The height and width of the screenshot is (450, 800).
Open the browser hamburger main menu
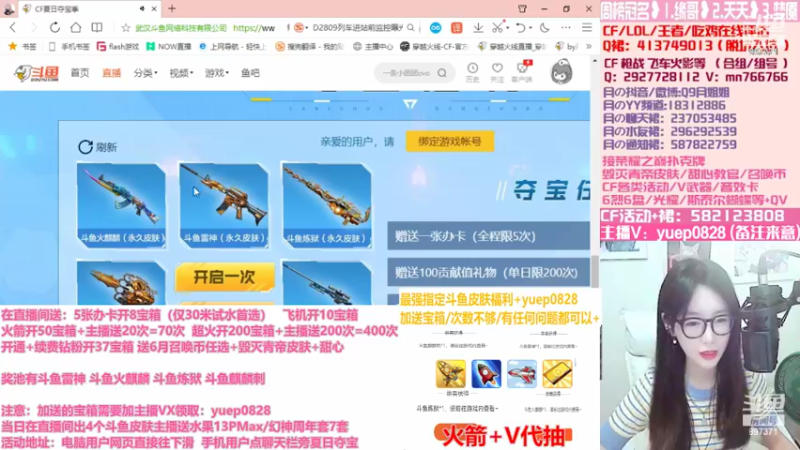(587, 28)
